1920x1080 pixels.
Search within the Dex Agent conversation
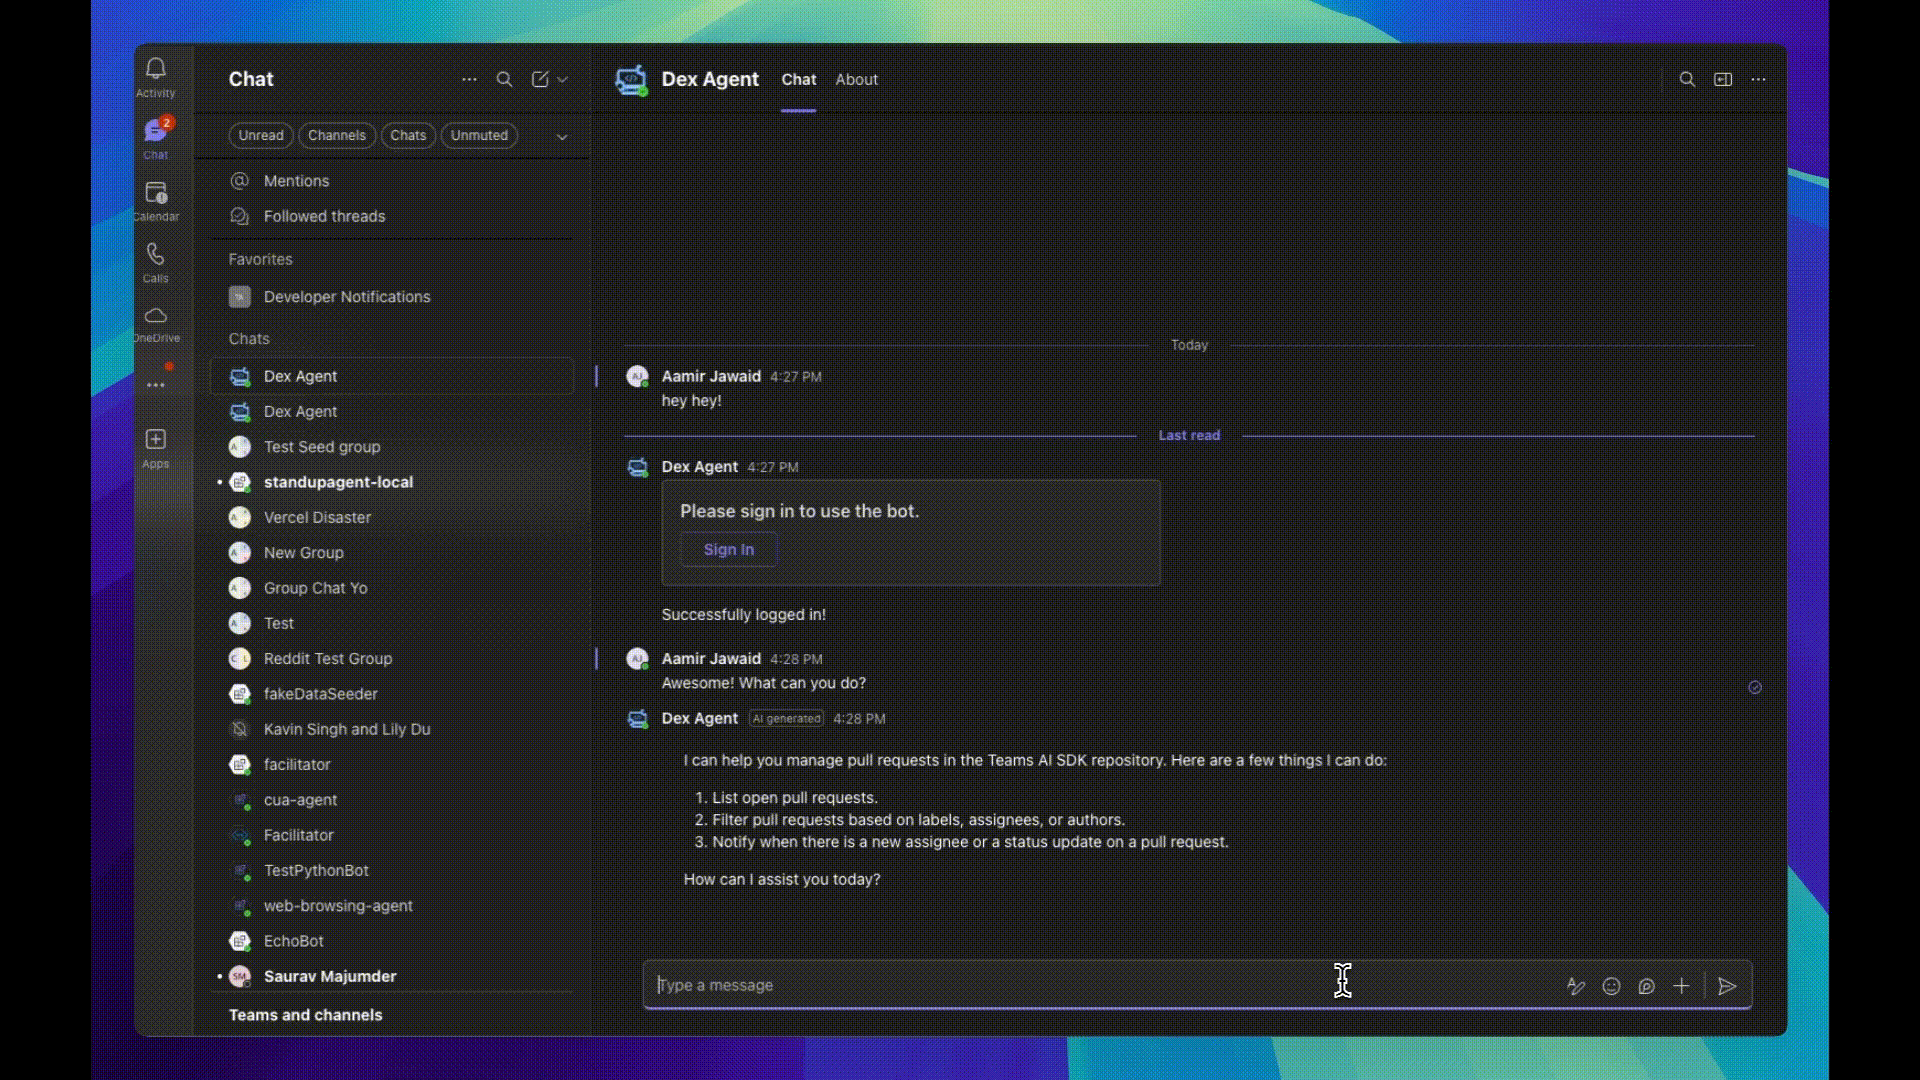coord(1686,79)
